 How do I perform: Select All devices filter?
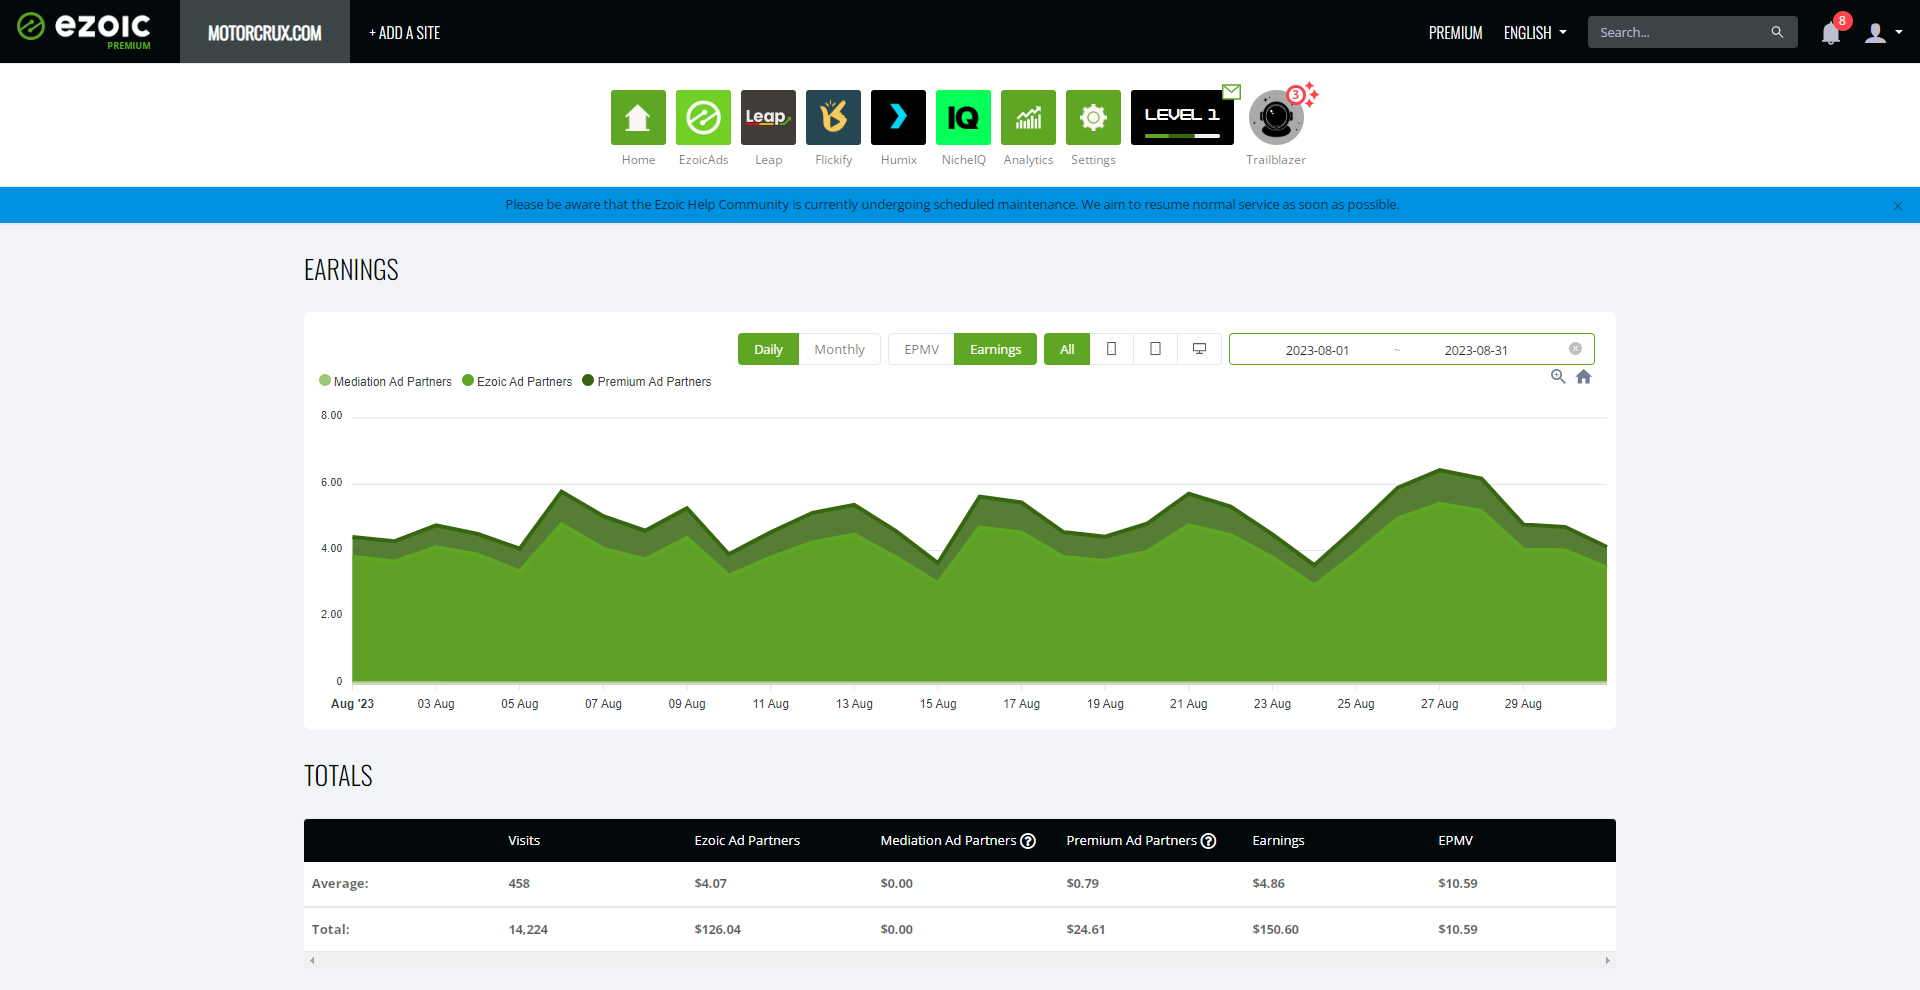tap(1067, 349)
